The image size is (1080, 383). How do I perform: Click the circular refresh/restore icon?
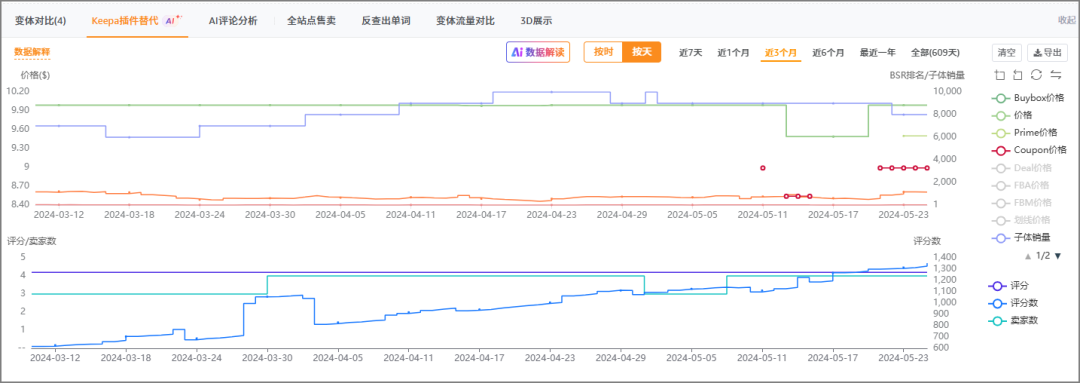tap(1036, 74)
